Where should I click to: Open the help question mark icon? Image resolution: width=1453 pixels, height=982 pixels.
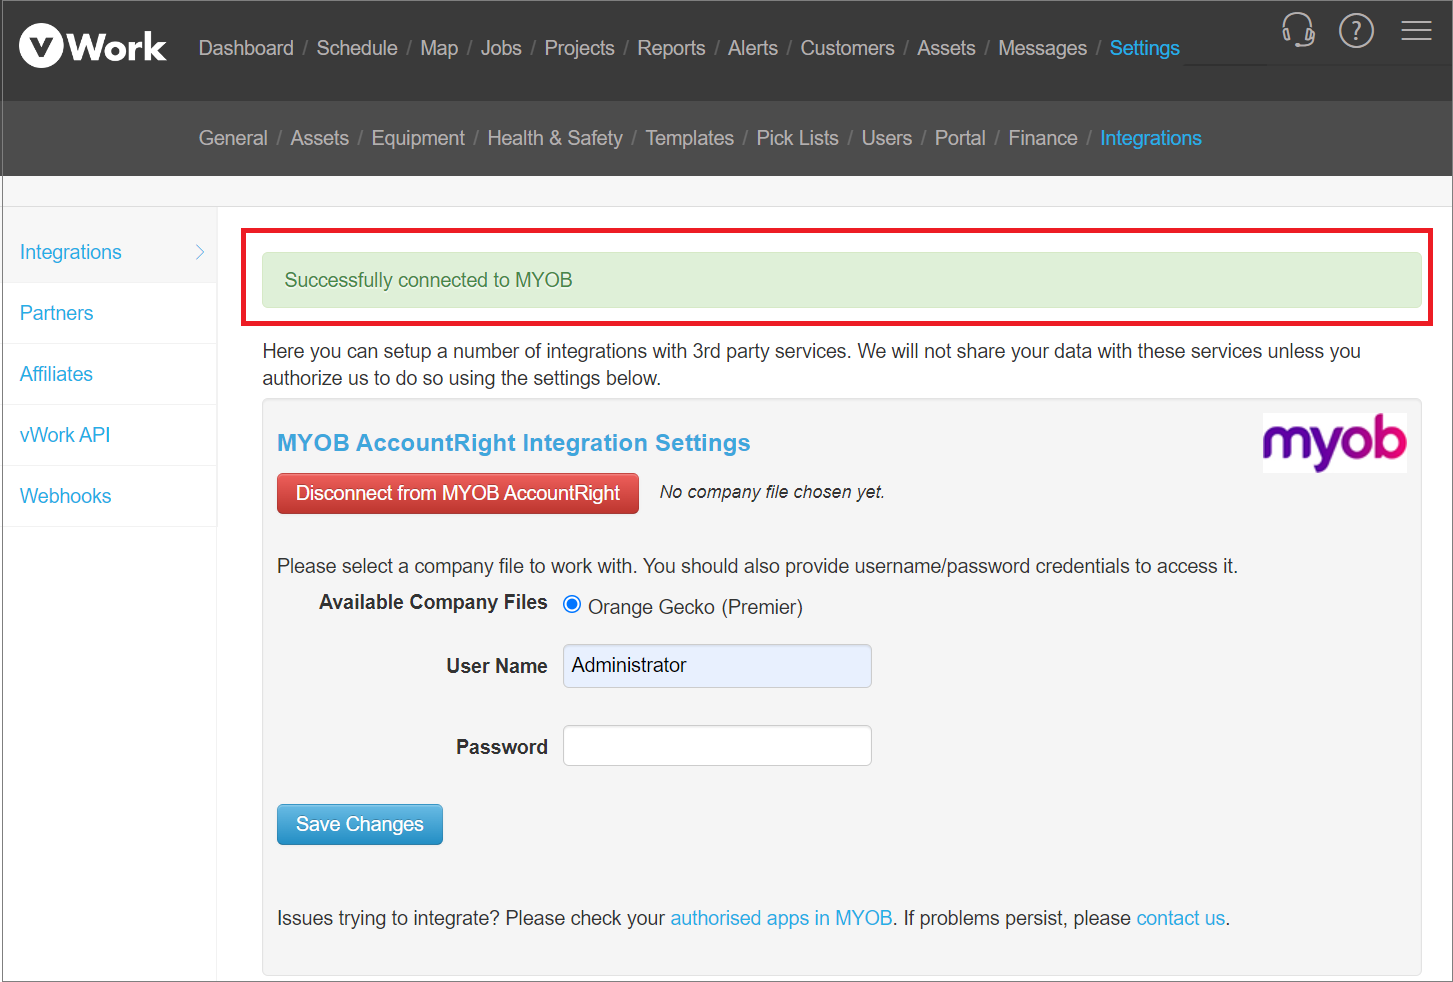click(x=1356, y=30)
